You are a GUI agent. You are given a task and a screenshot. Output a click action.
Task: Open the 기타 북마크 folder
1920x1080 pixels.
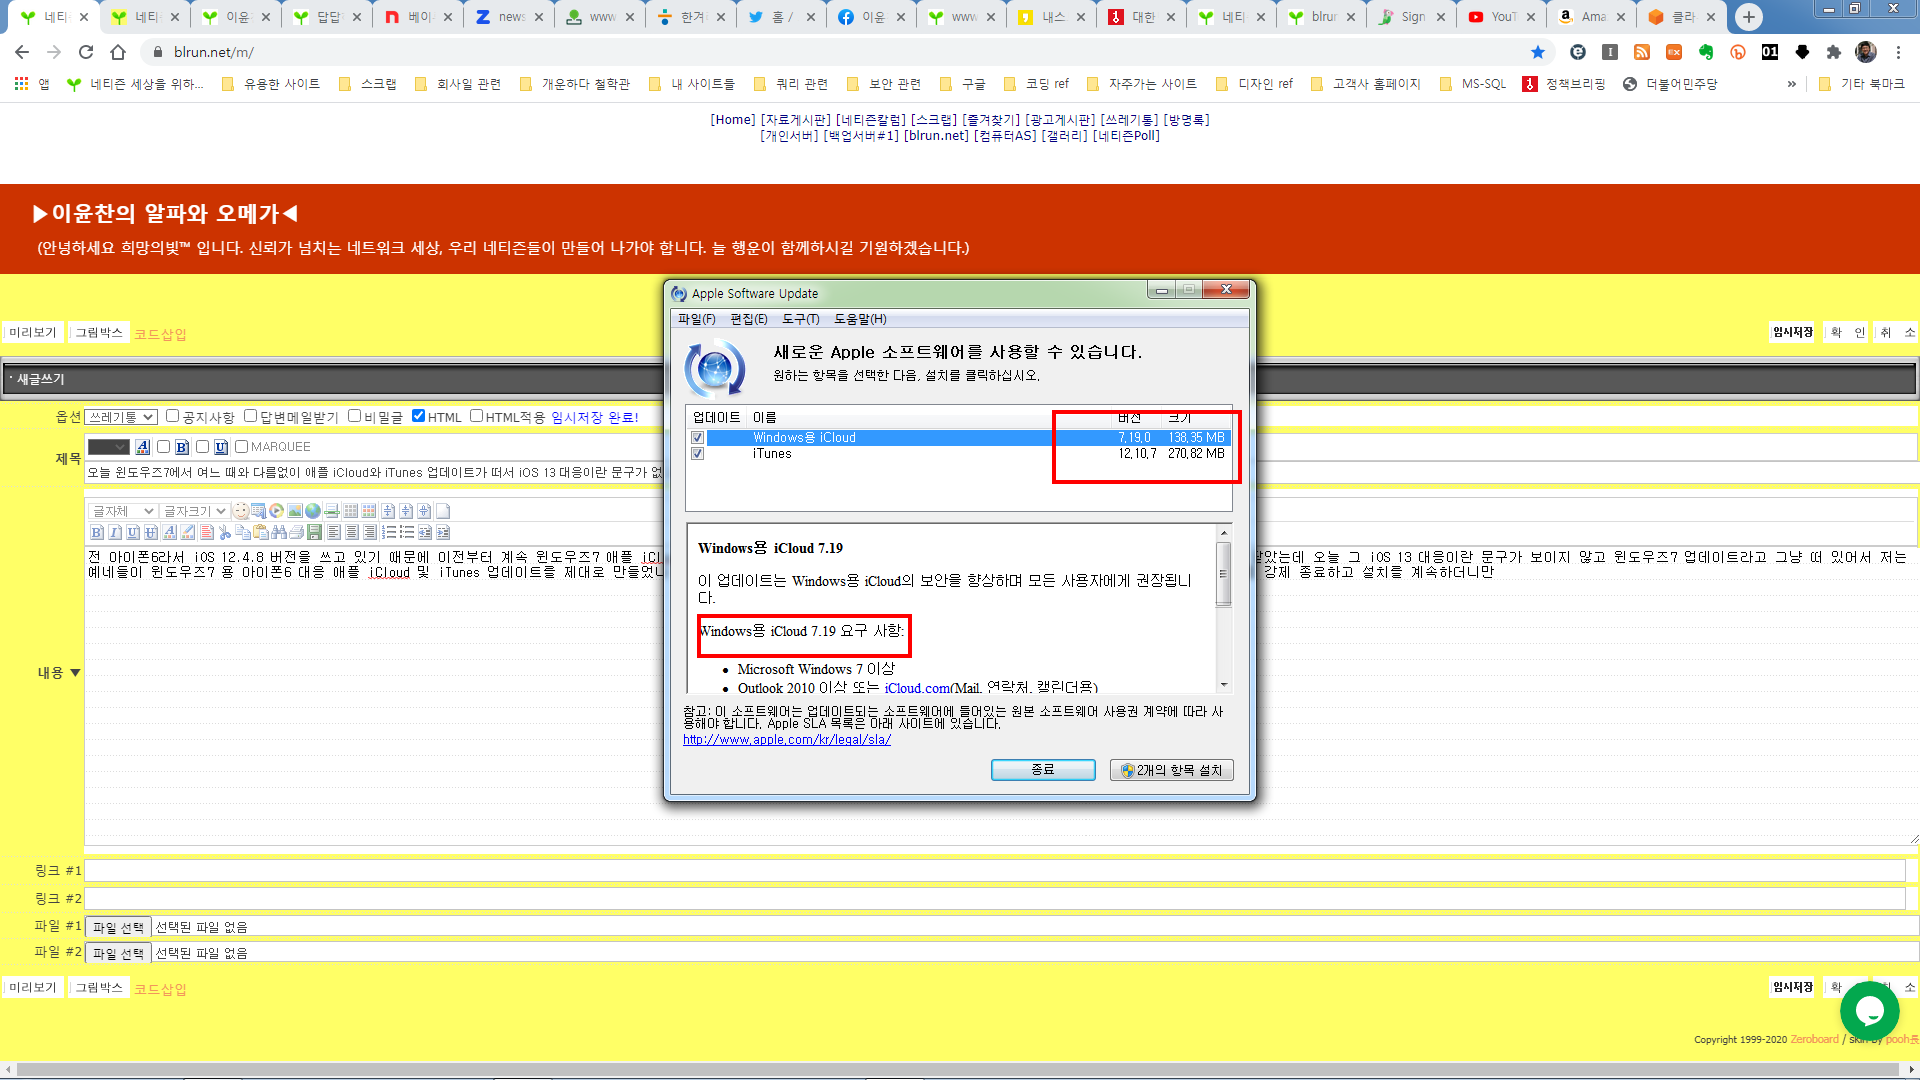tap(1862, 84)
